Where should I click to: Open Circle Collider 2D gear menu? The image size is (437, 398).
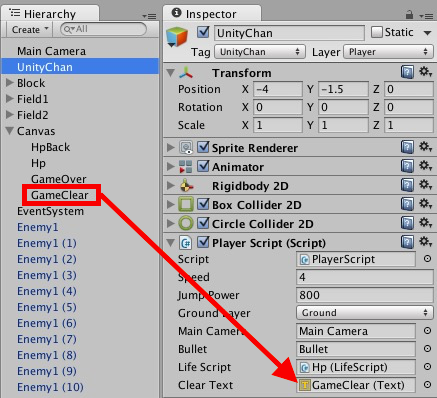[425, 223]
